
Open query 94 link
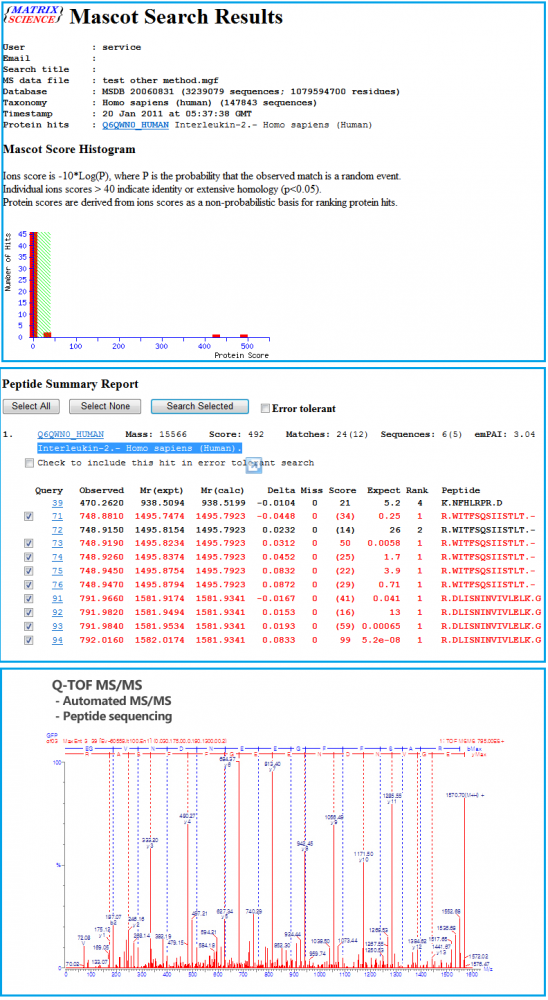click(x=57, y=639)
